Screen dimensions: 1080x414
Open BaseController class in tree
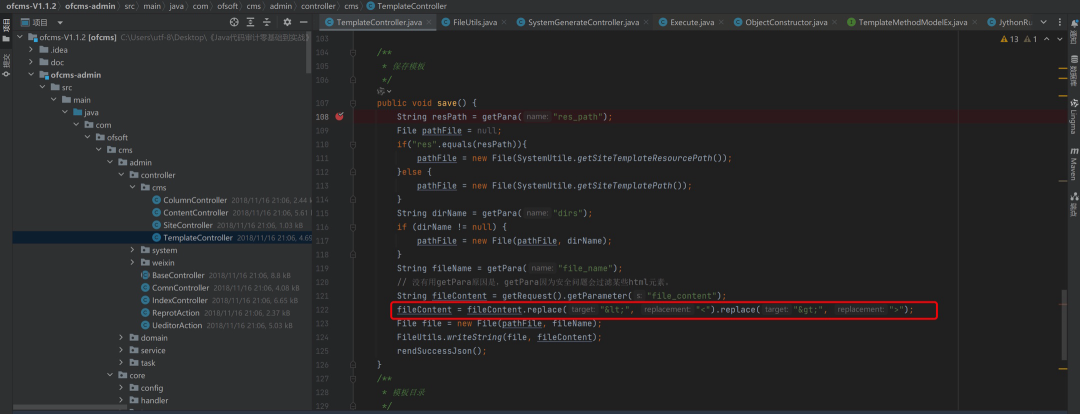click(178, 275)
